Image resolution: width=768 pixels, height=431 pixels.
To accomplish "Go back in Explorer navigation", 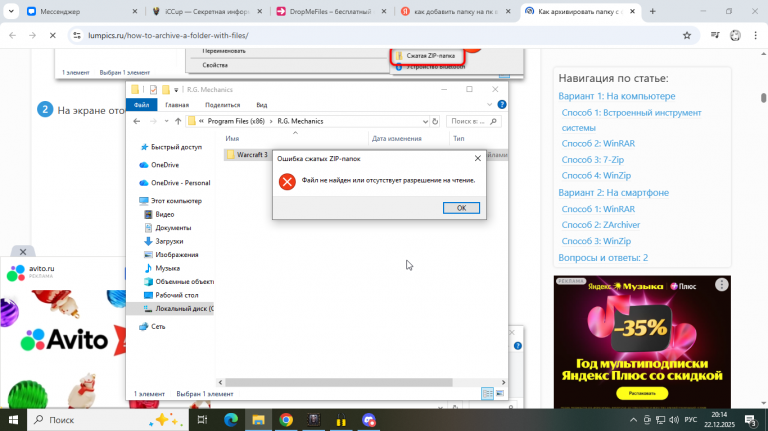I will [137, 121].
